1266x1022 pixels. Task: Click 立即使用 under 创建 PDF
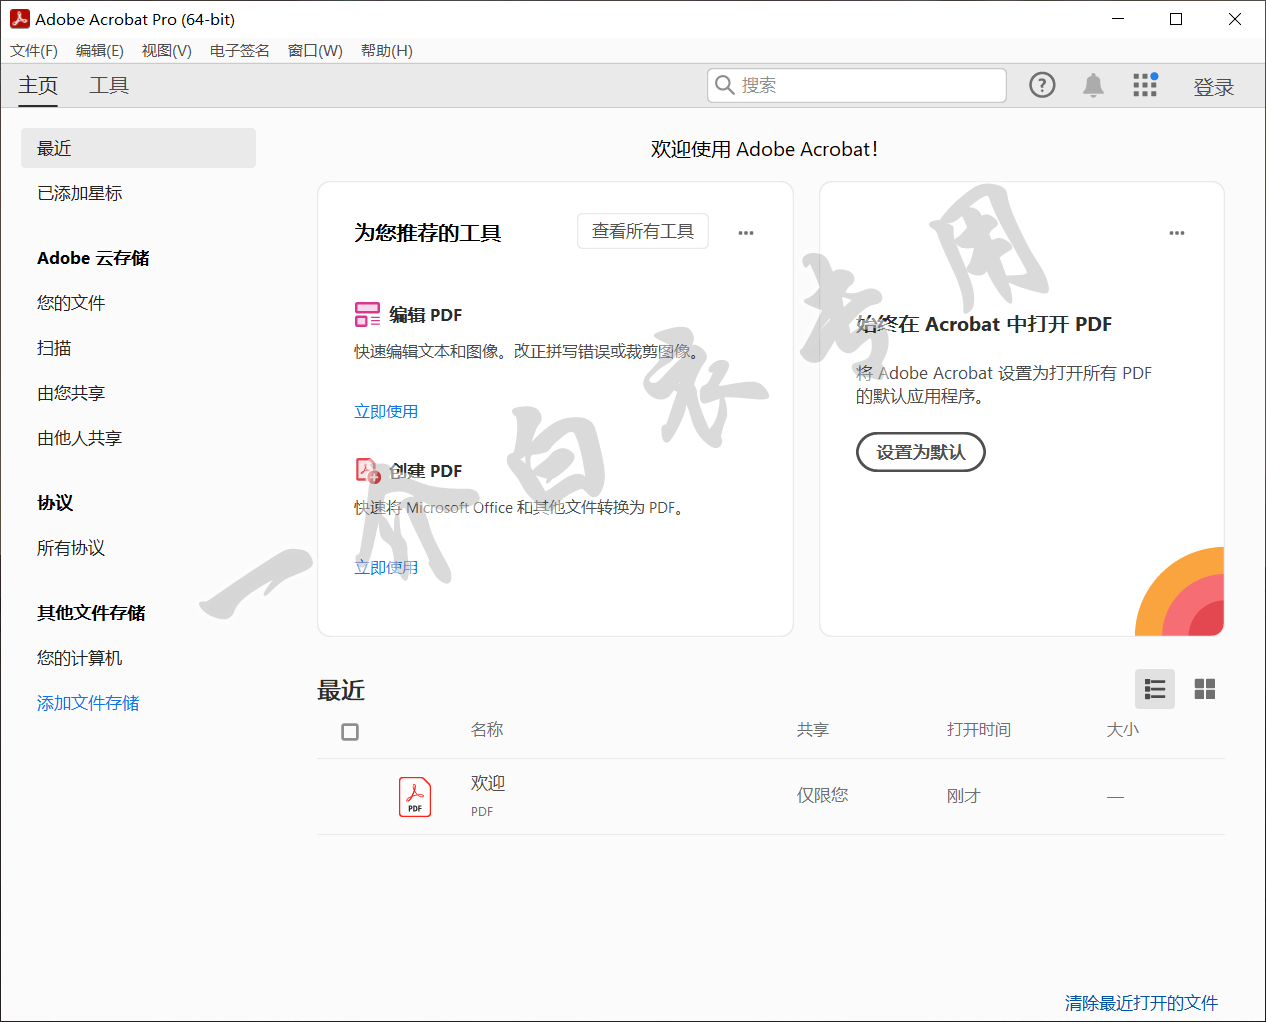386,567
